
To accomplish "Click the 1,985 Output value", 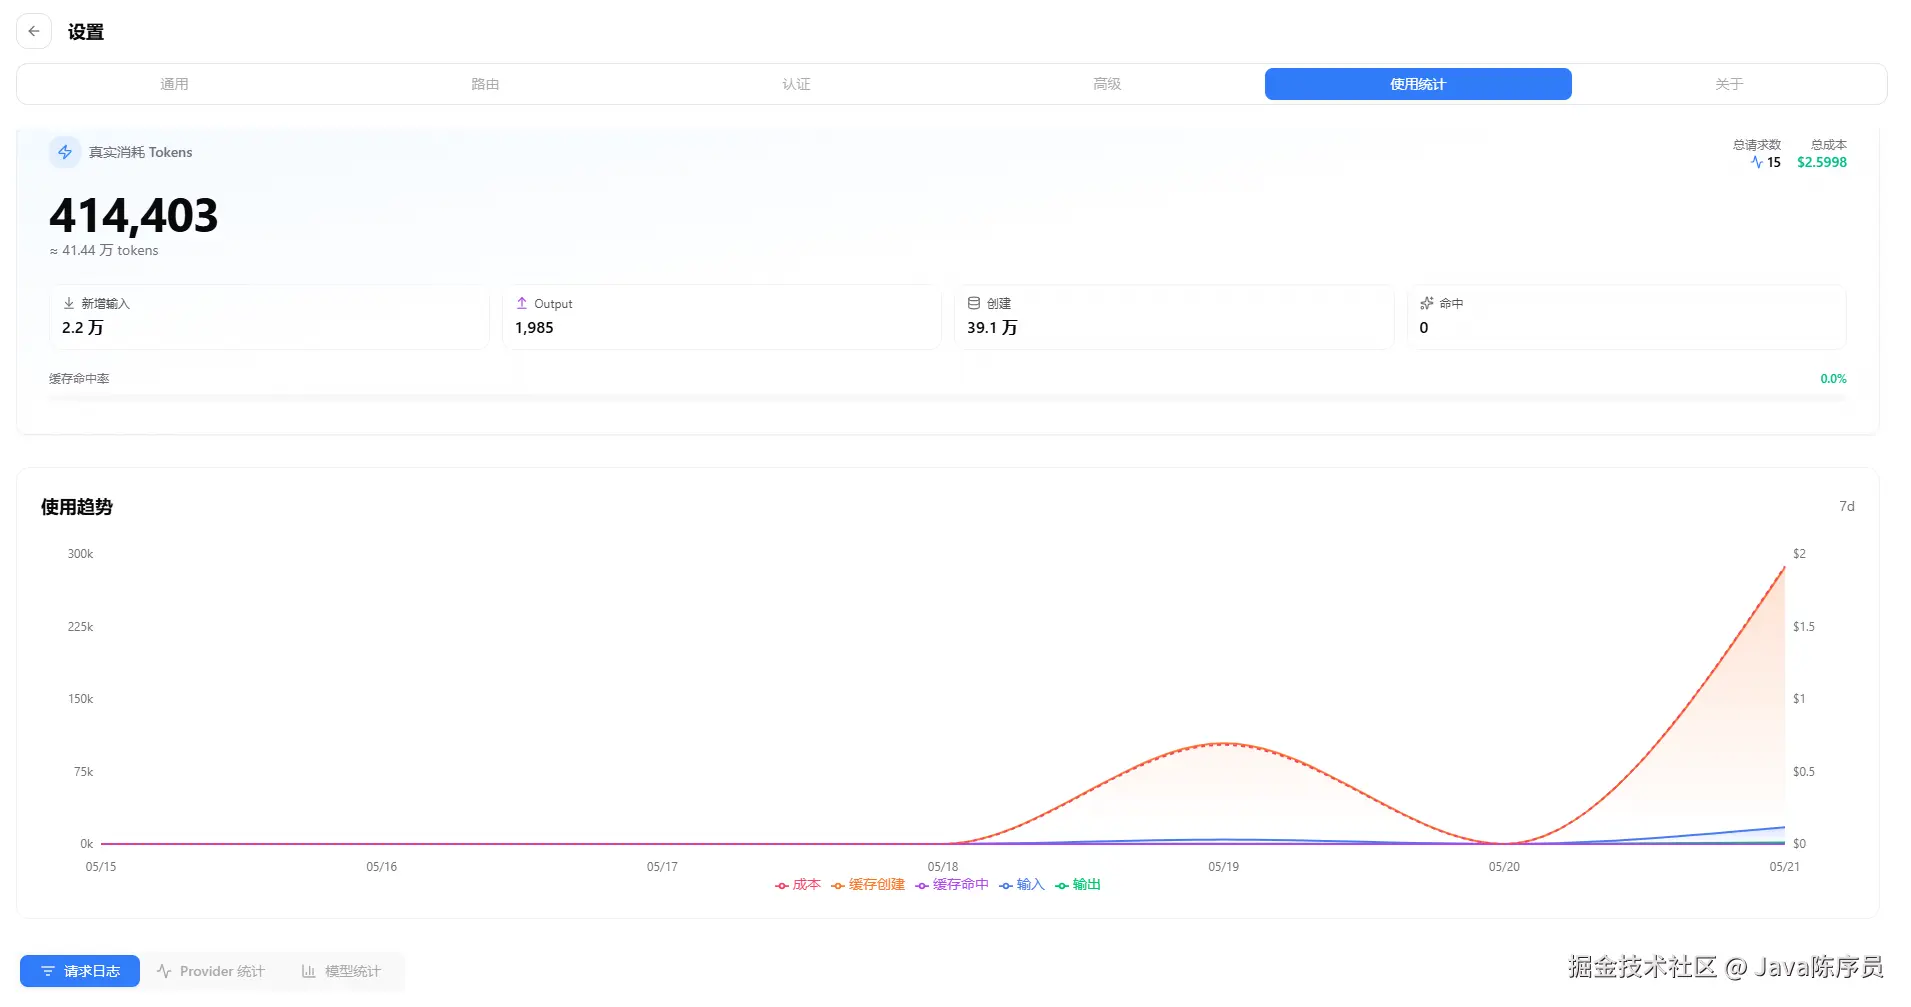I will [x=534, y=328].
